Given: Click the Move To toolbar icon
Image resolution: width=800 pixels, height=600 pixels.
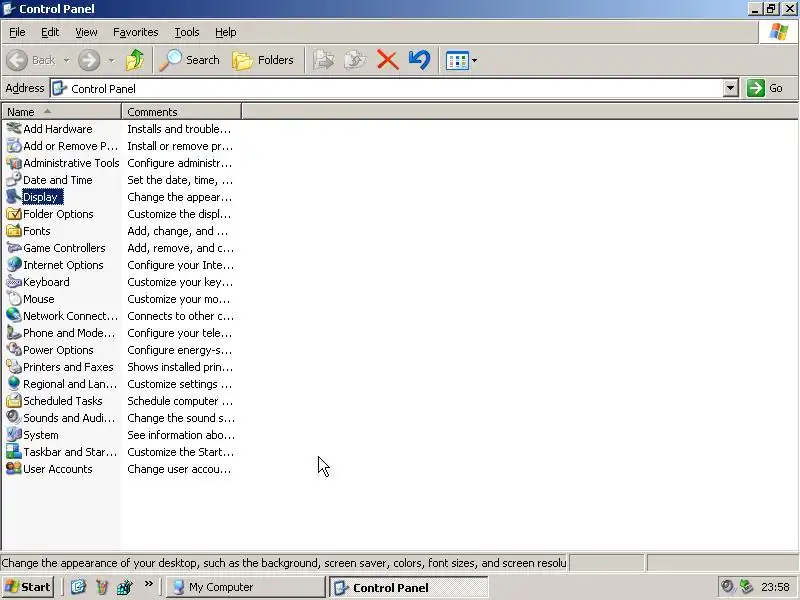Looking at the screenshot, I should tap(323, 60).
